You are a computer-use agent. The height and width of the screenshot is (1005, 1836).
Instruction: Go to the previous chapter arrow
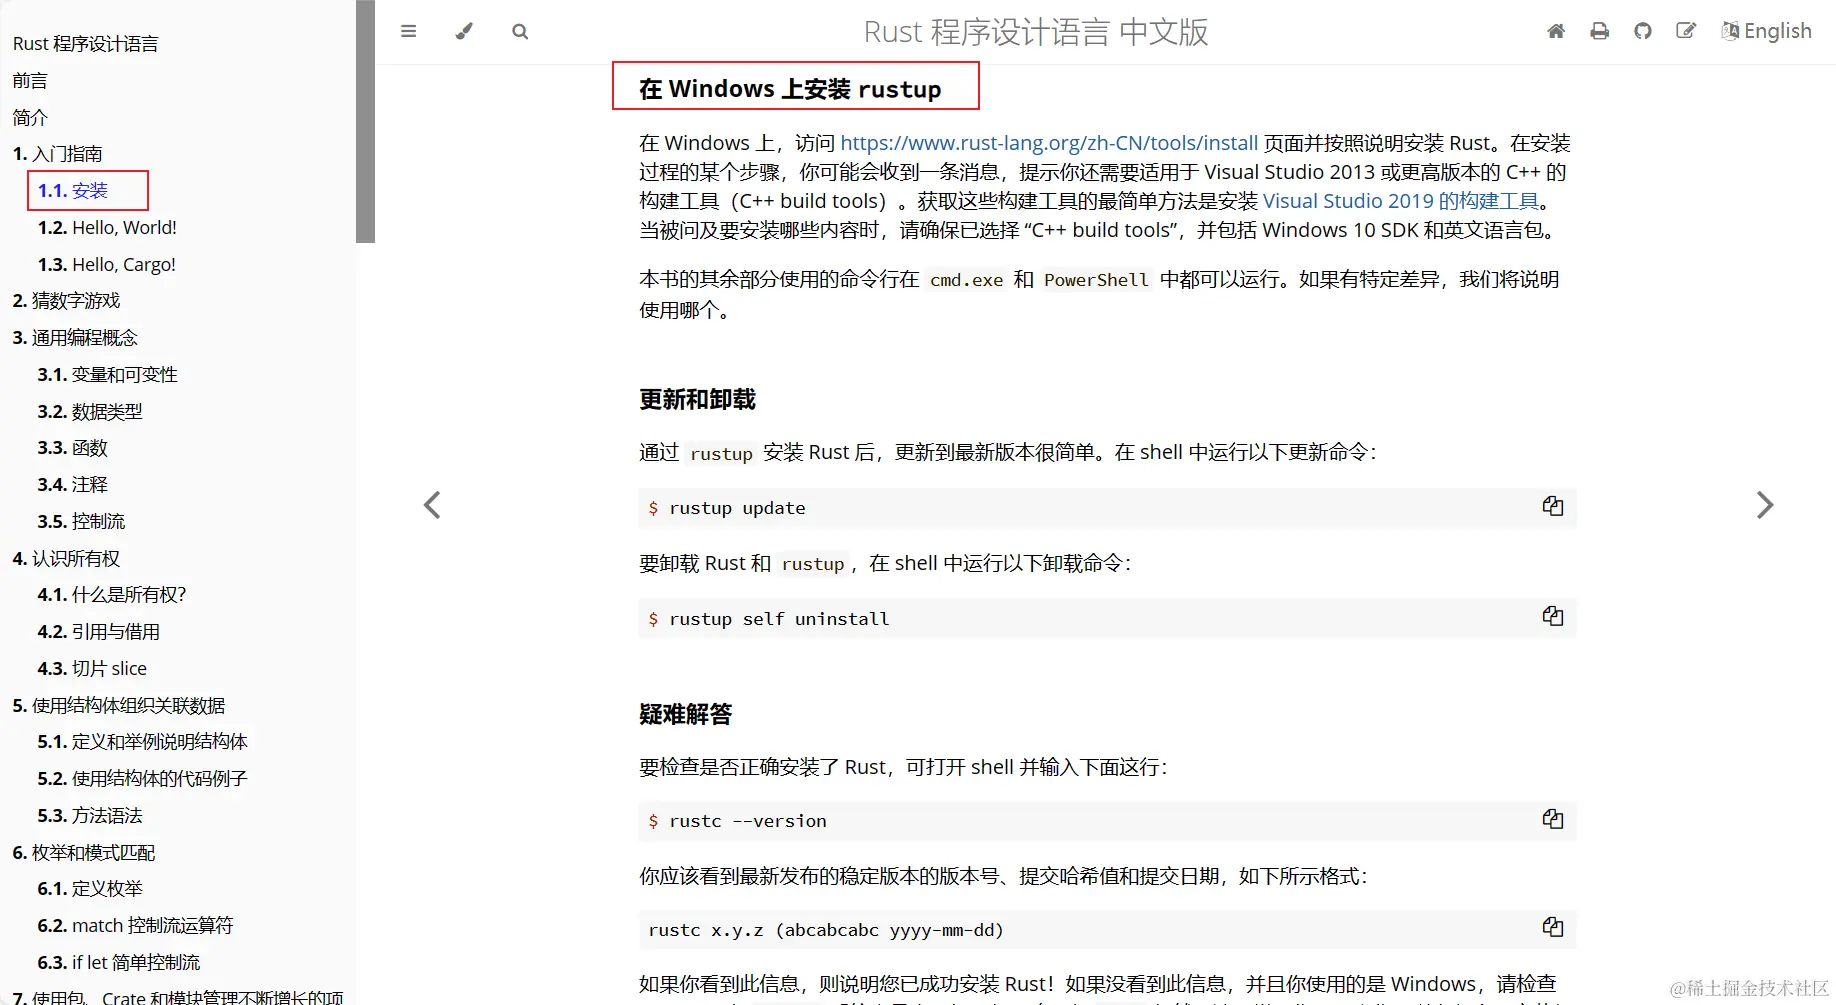click(432, 505)
